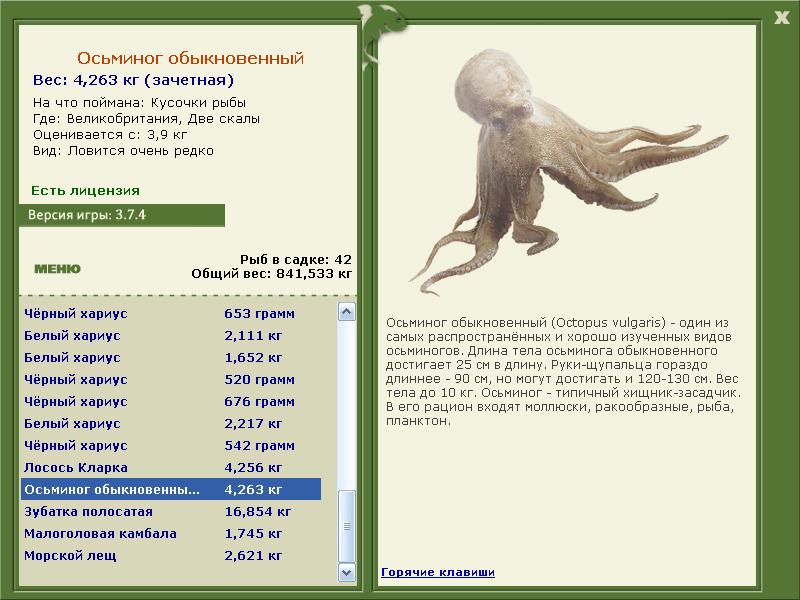Select Белый хариус 2,217 кг entry

[x=171, y=423]
